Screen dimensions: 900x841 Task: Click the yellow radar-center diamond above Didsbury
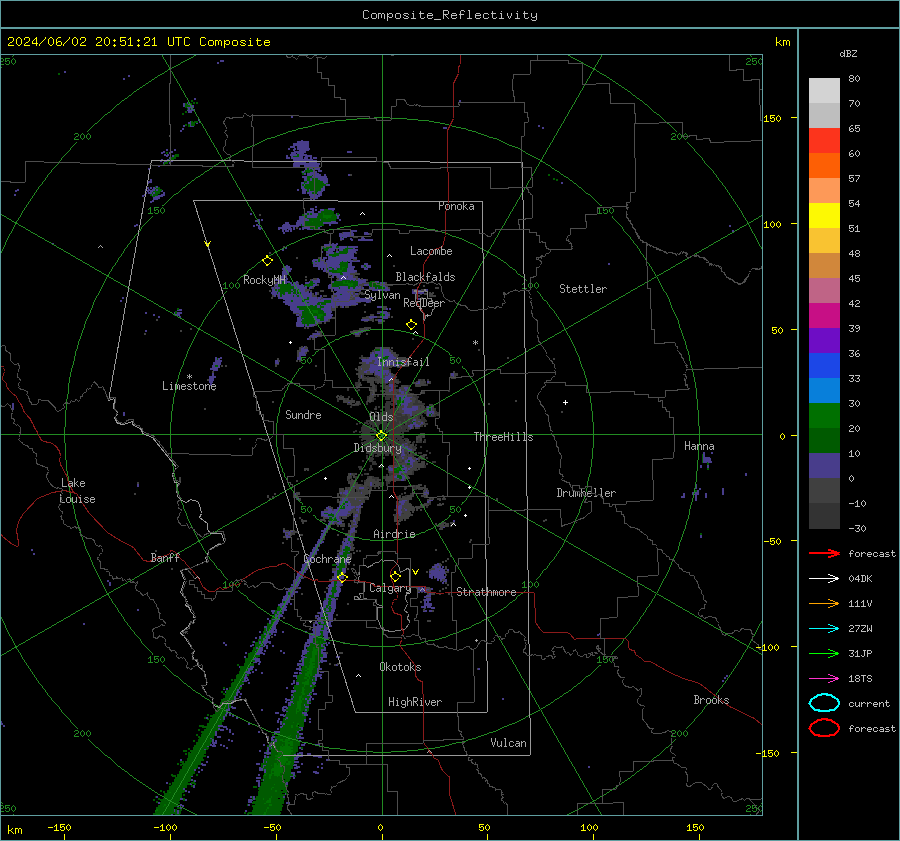pos(381,436)
